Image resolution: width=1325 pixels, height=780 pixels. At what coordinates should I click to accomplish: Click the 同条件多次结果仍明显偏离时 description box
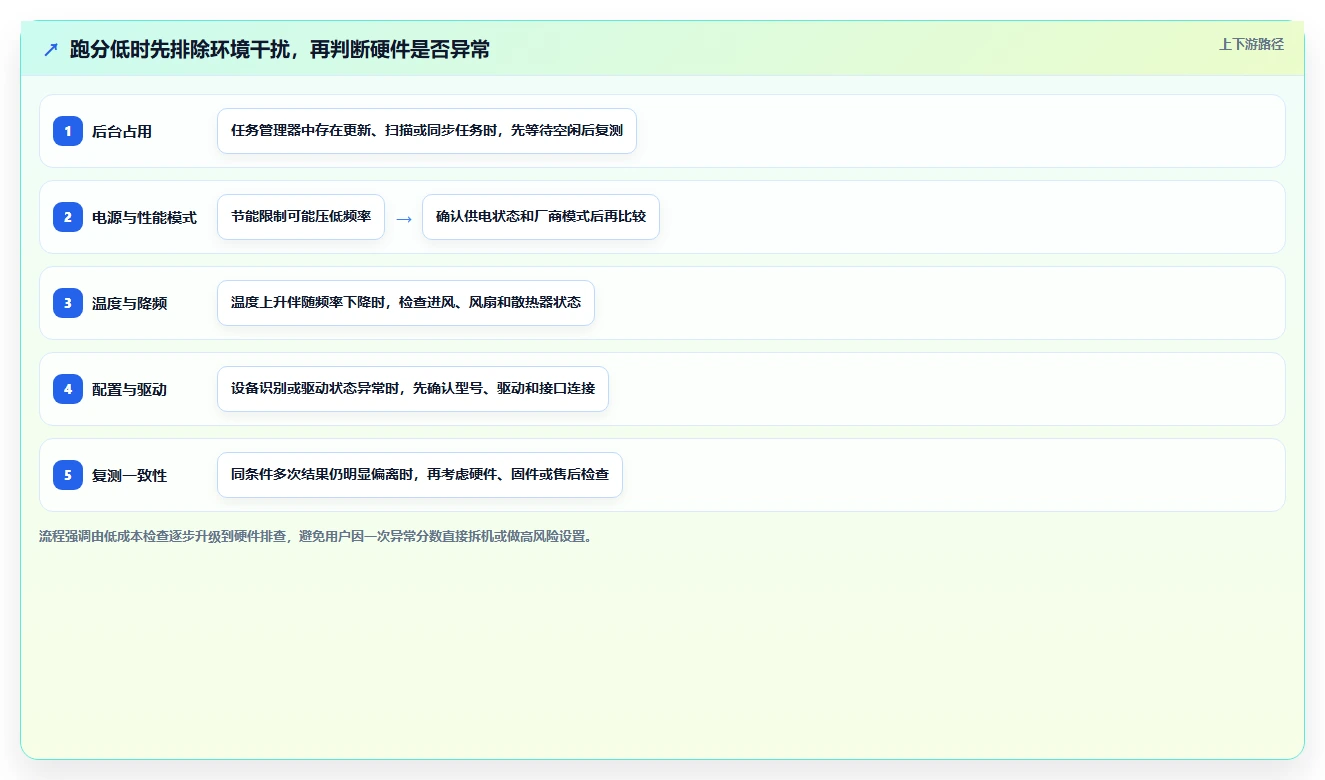(420, 475)
